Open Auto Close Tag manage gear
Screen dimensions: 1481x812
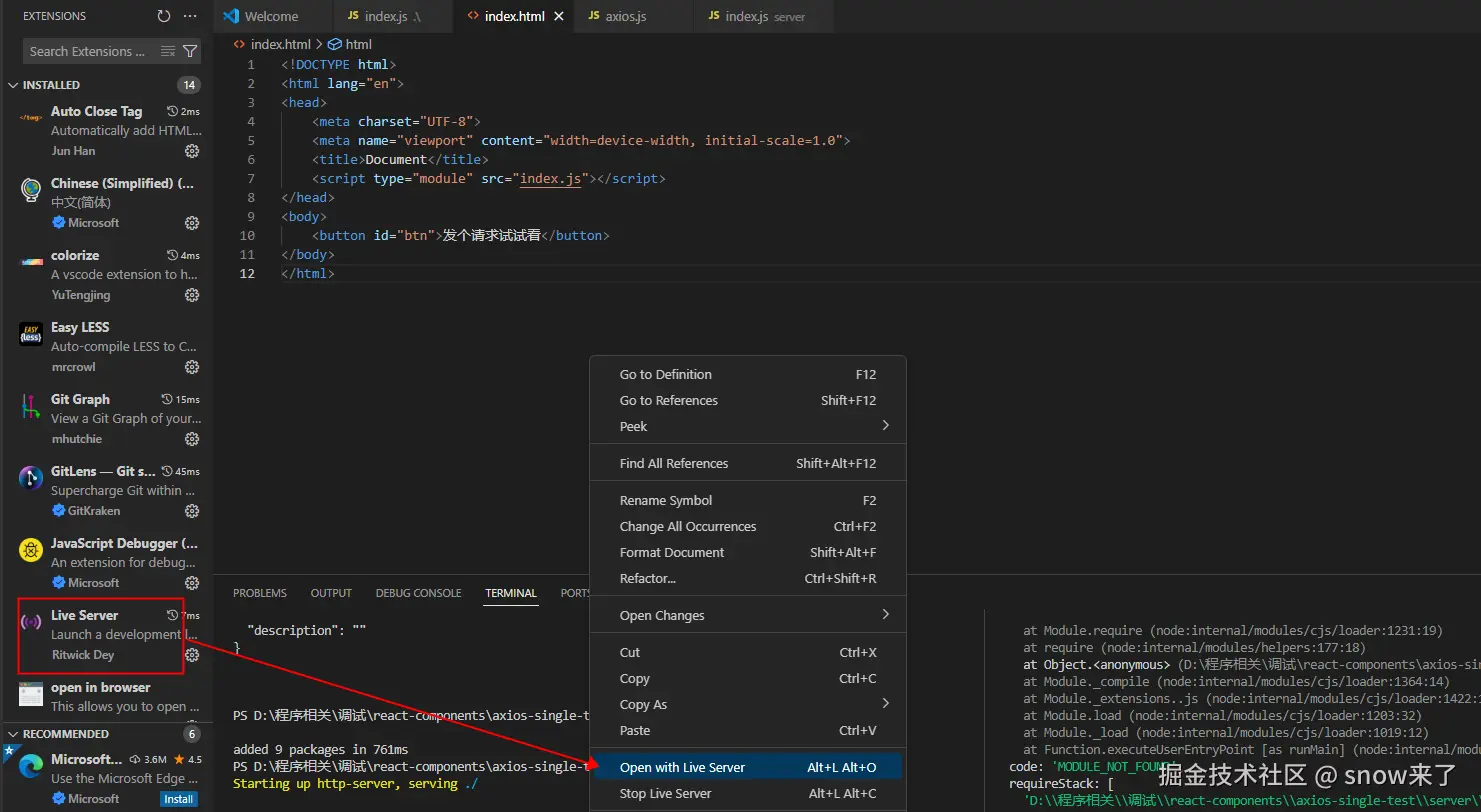pyautogui.click(x=192, y=151)
